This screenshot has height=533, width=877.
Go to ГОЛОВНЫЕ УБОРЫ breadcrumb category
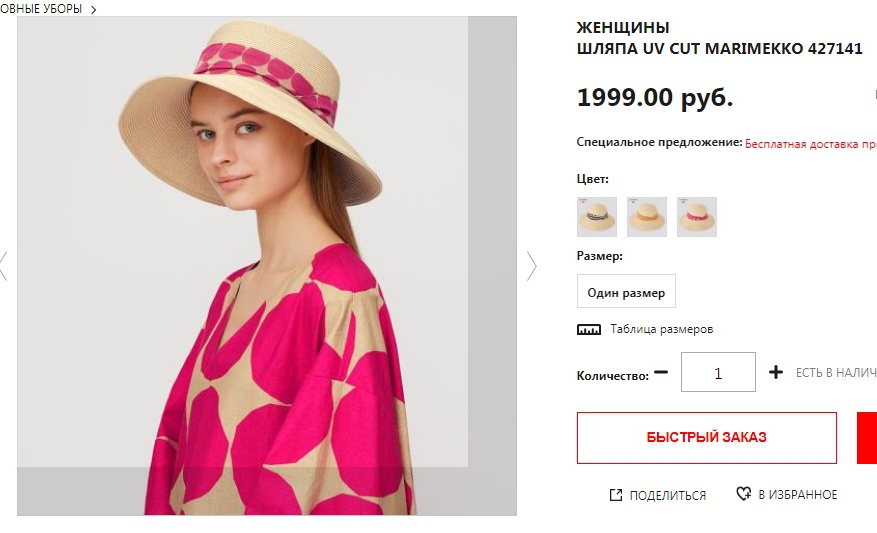point(41,9)
